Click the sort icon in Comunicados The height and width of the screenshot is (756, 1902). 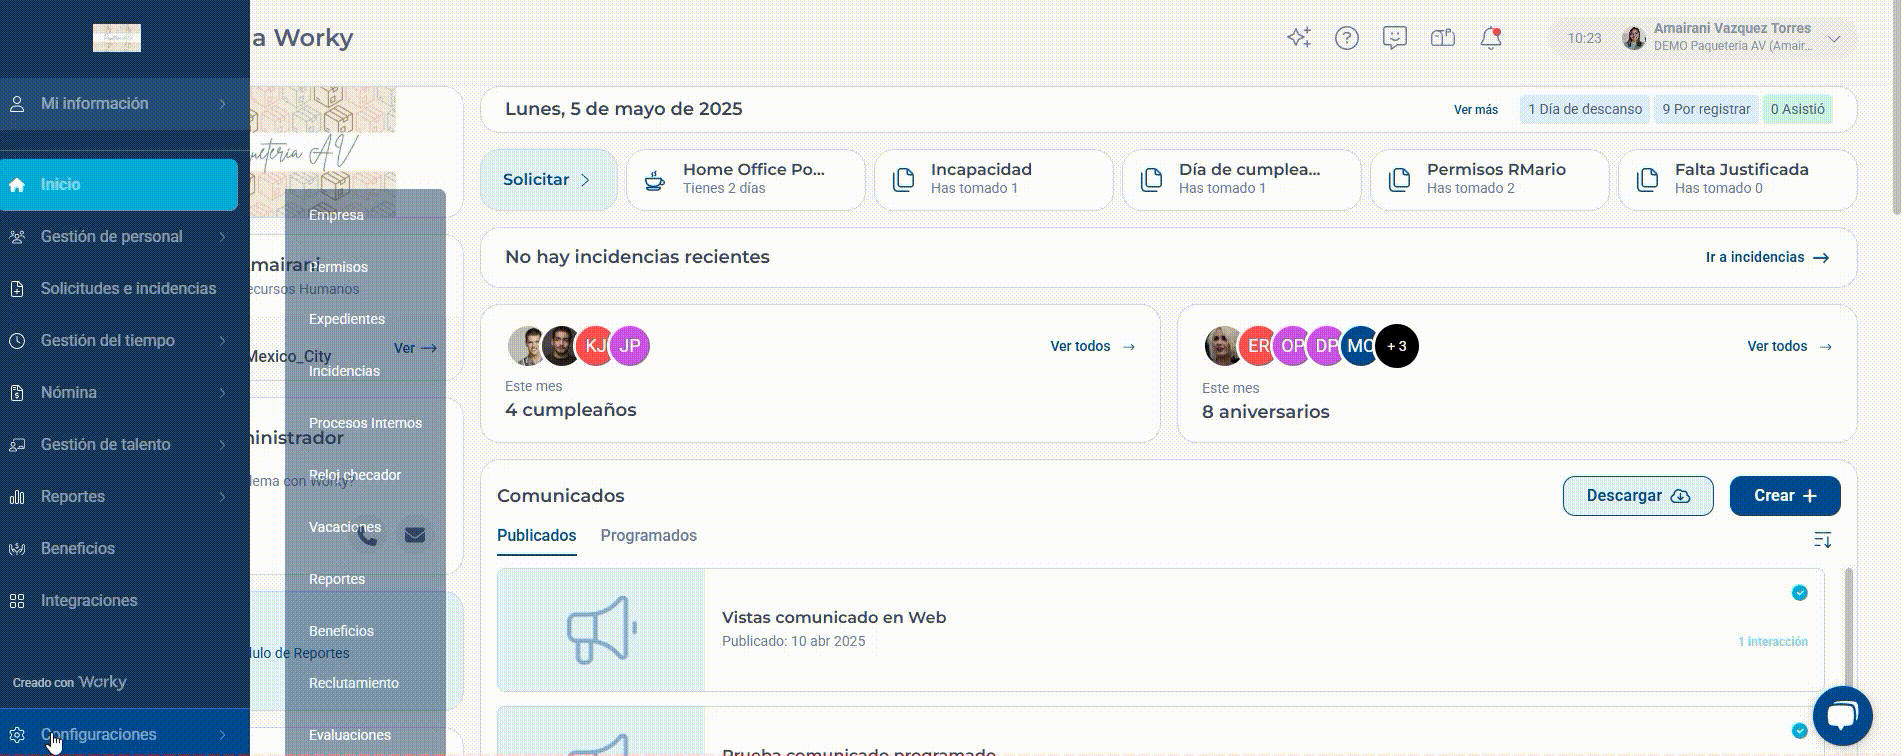click(x=1822, y=540)
